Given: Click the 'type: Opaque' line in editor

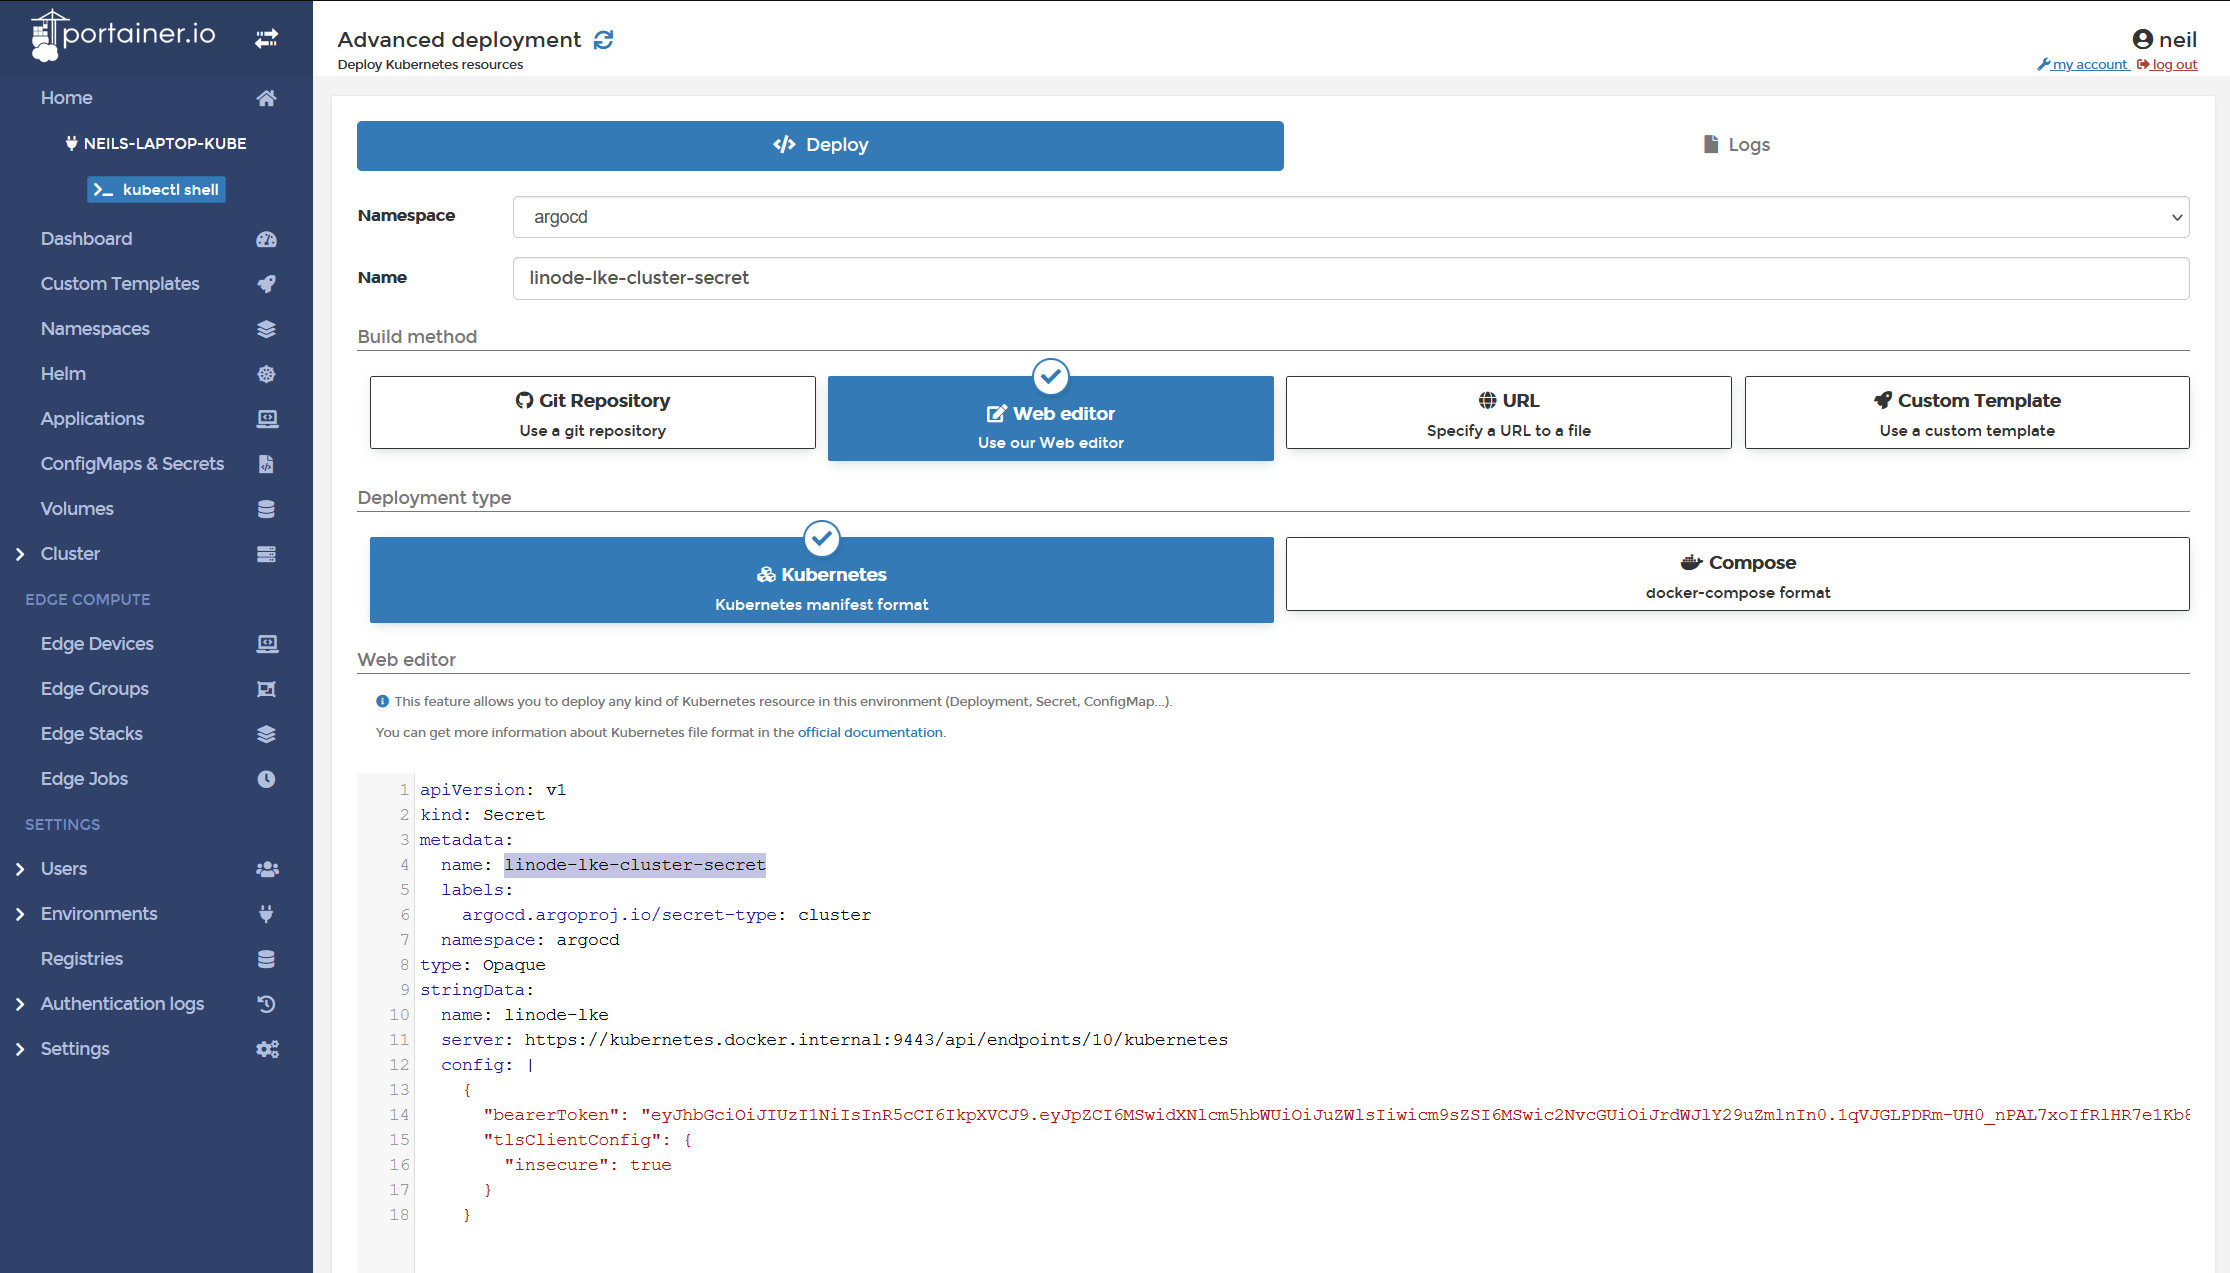Looking at the screenshot, I should (483, 965).
